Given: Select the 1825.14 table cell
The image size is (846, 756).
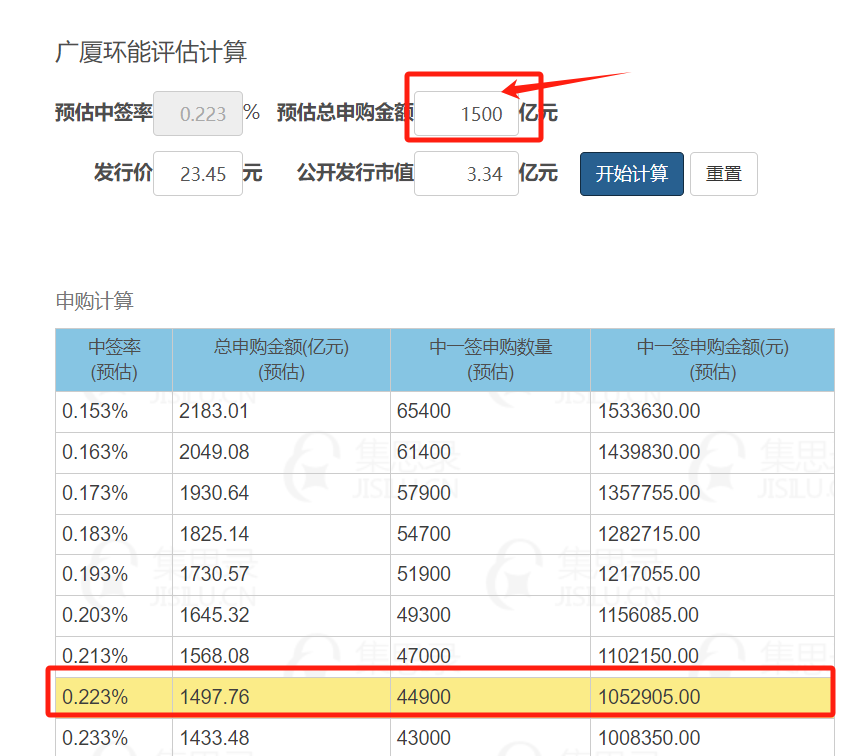Looking at the screenshot, I should [281, 534].
